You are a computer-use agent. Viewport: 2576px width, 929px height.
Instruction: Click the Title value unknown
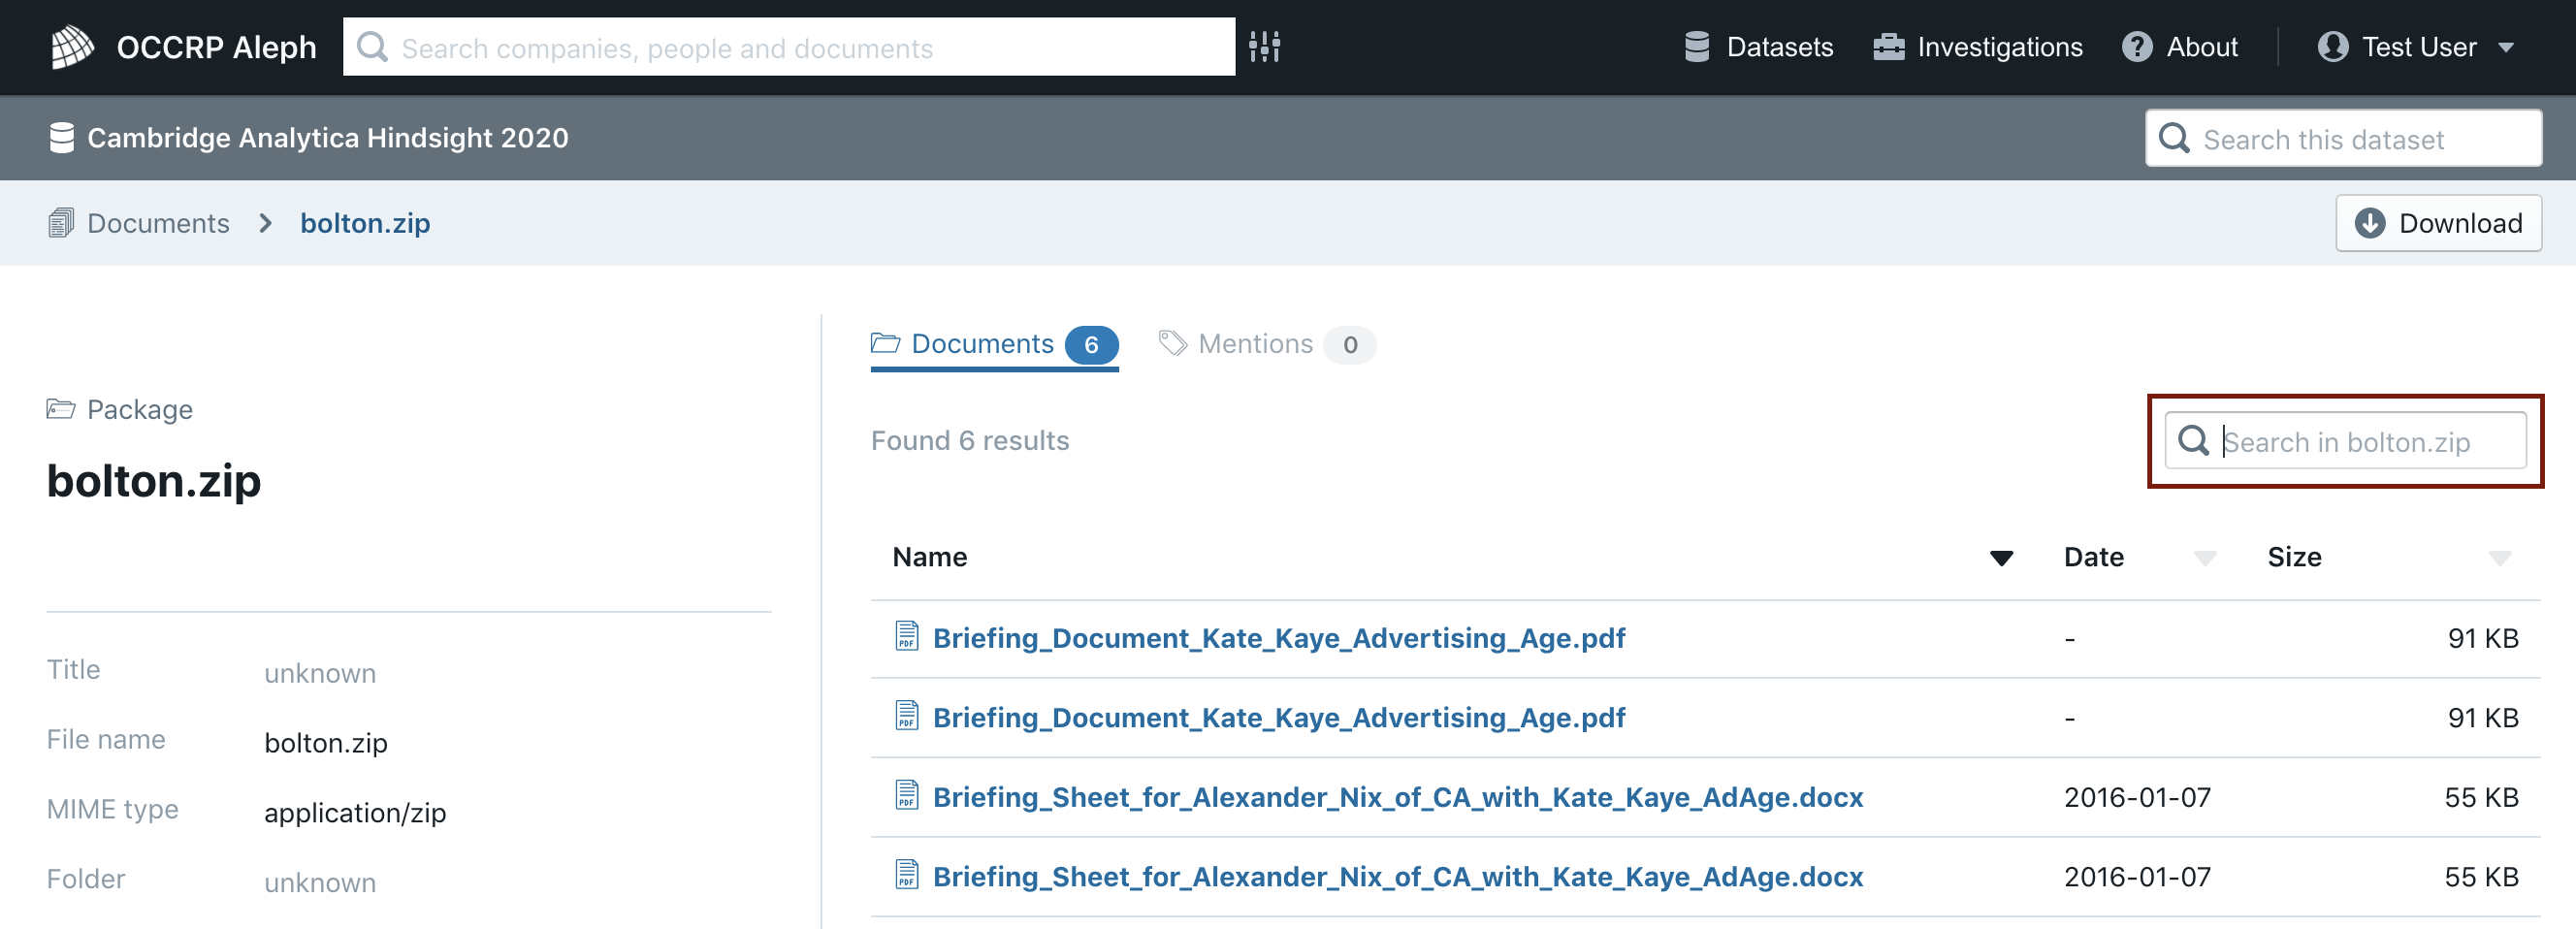coord(320,674)
